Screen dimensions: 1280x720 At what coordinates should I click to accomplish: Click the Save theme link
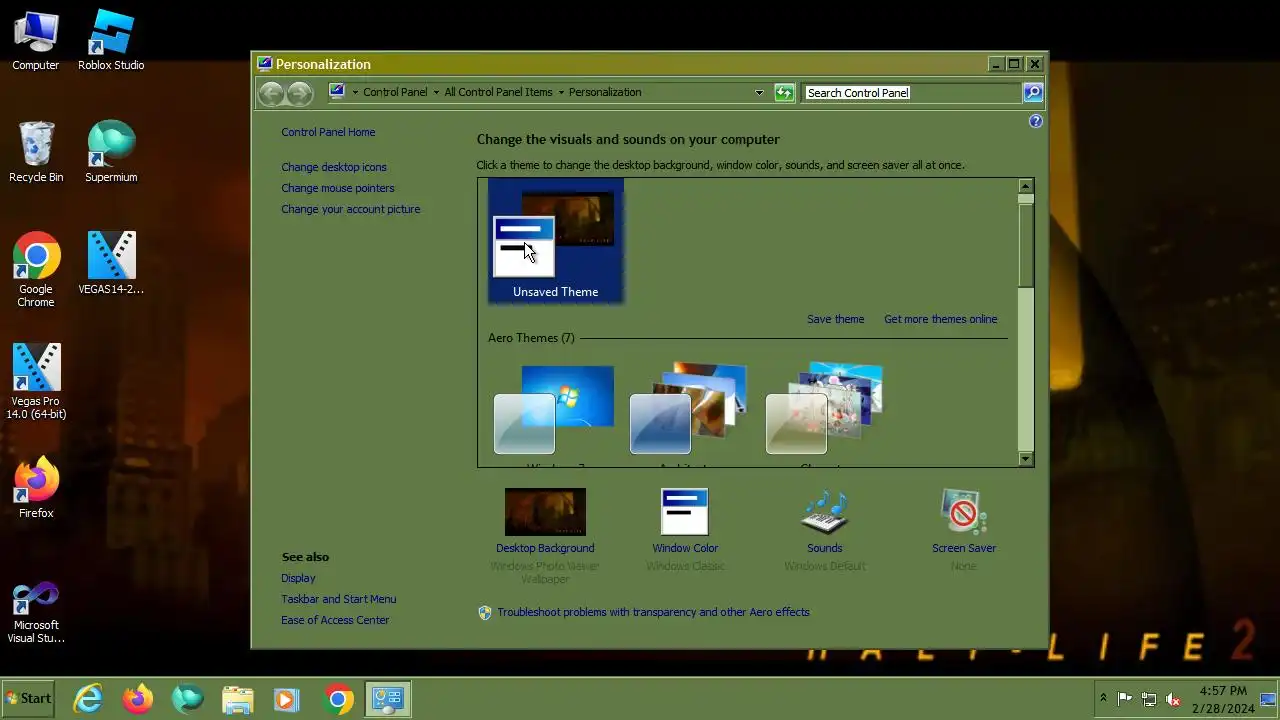tap(836, 319)
